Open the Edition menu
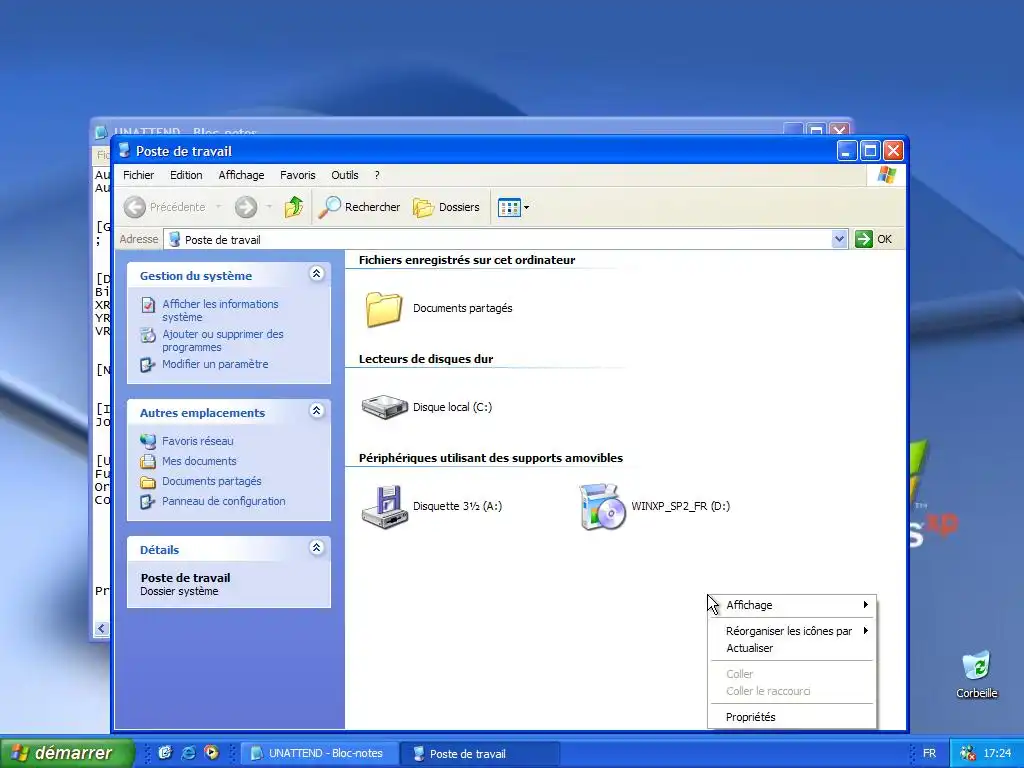The height and width of the screenshot is (768, 1024). 186,175
